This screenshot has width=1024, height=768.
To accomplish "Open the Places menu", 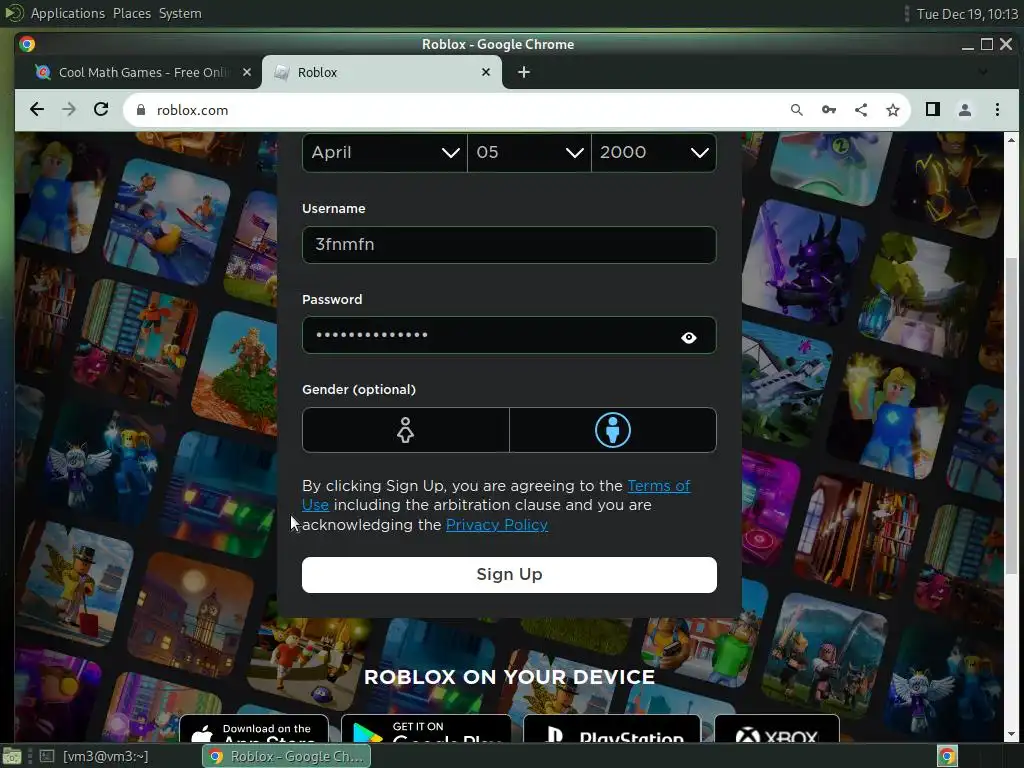I will [131, 13].
